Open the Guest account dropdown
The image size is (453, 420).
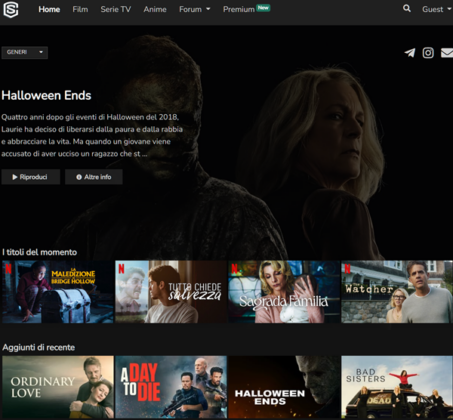[436, 9]
